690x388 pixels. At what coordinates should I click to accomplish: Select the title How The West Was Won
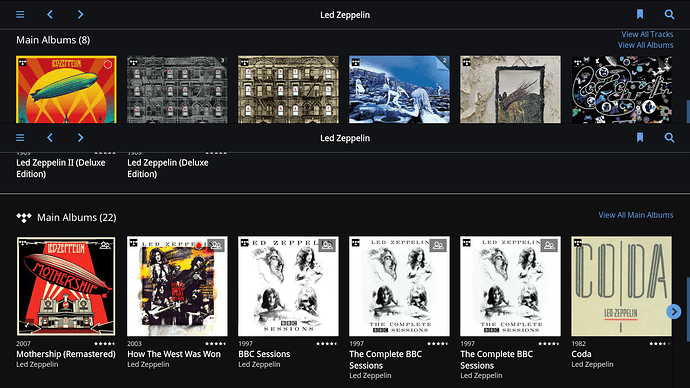[174, 354]
